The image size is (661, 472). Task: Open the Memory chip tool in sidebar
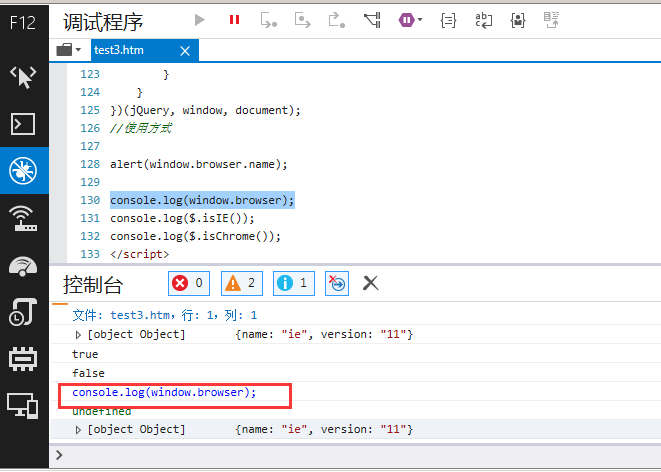(x=24, y=357)
